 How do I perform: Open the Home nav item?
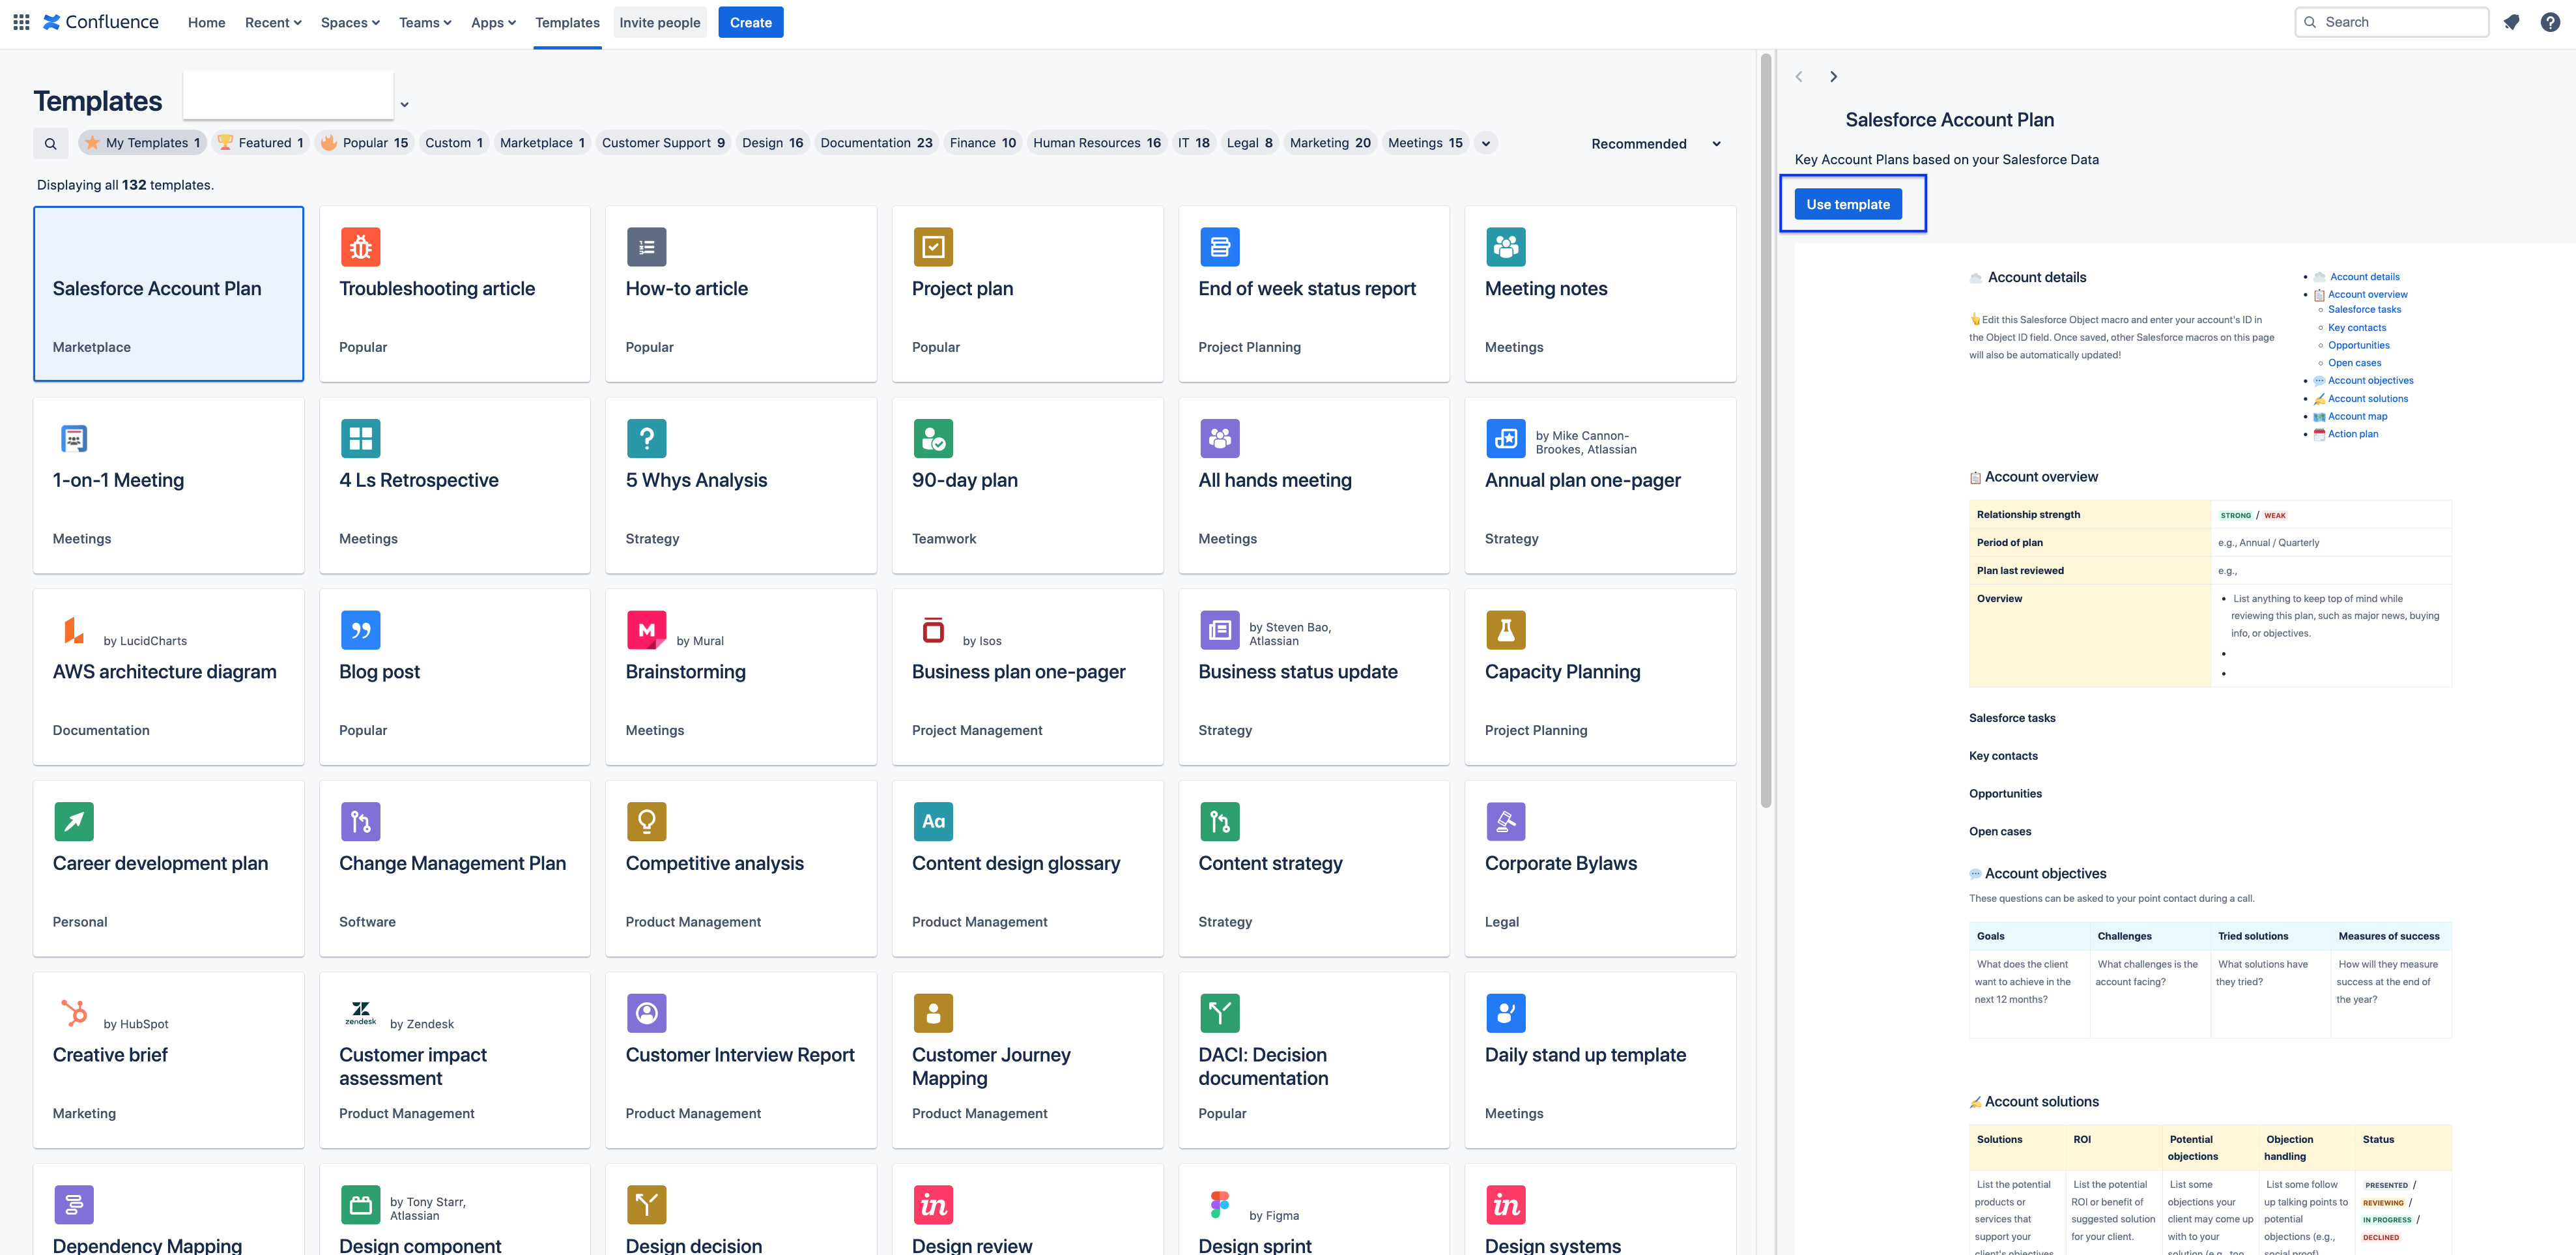tap(206, 22)
